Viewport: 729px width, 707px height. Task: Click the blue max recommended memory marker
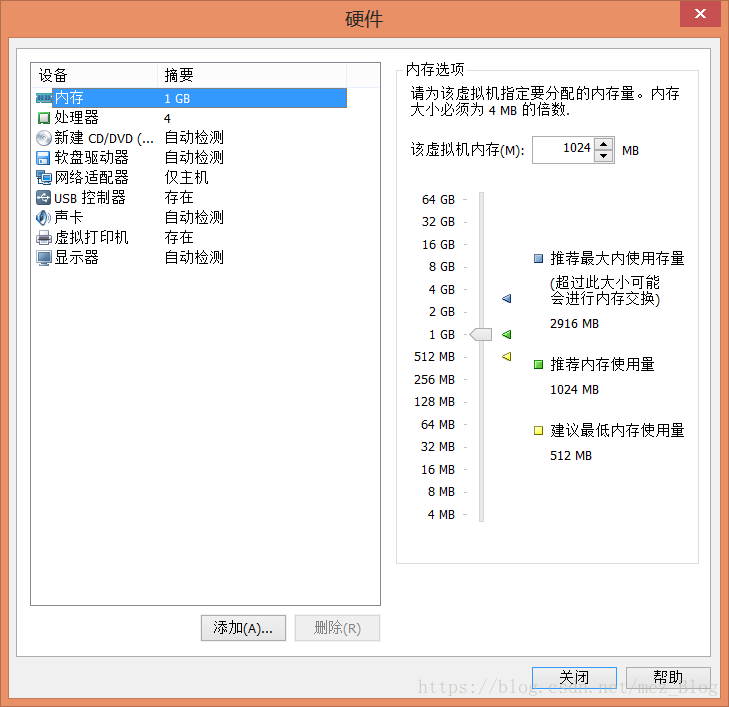[x=507, y=298]
